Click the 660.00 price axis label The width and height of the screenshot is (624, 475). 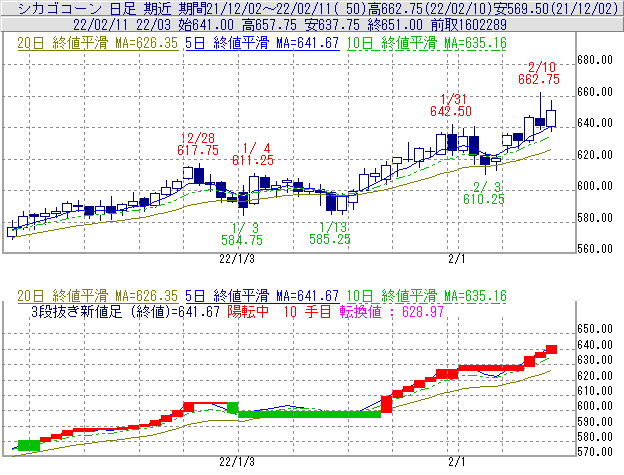click(595, 92)
